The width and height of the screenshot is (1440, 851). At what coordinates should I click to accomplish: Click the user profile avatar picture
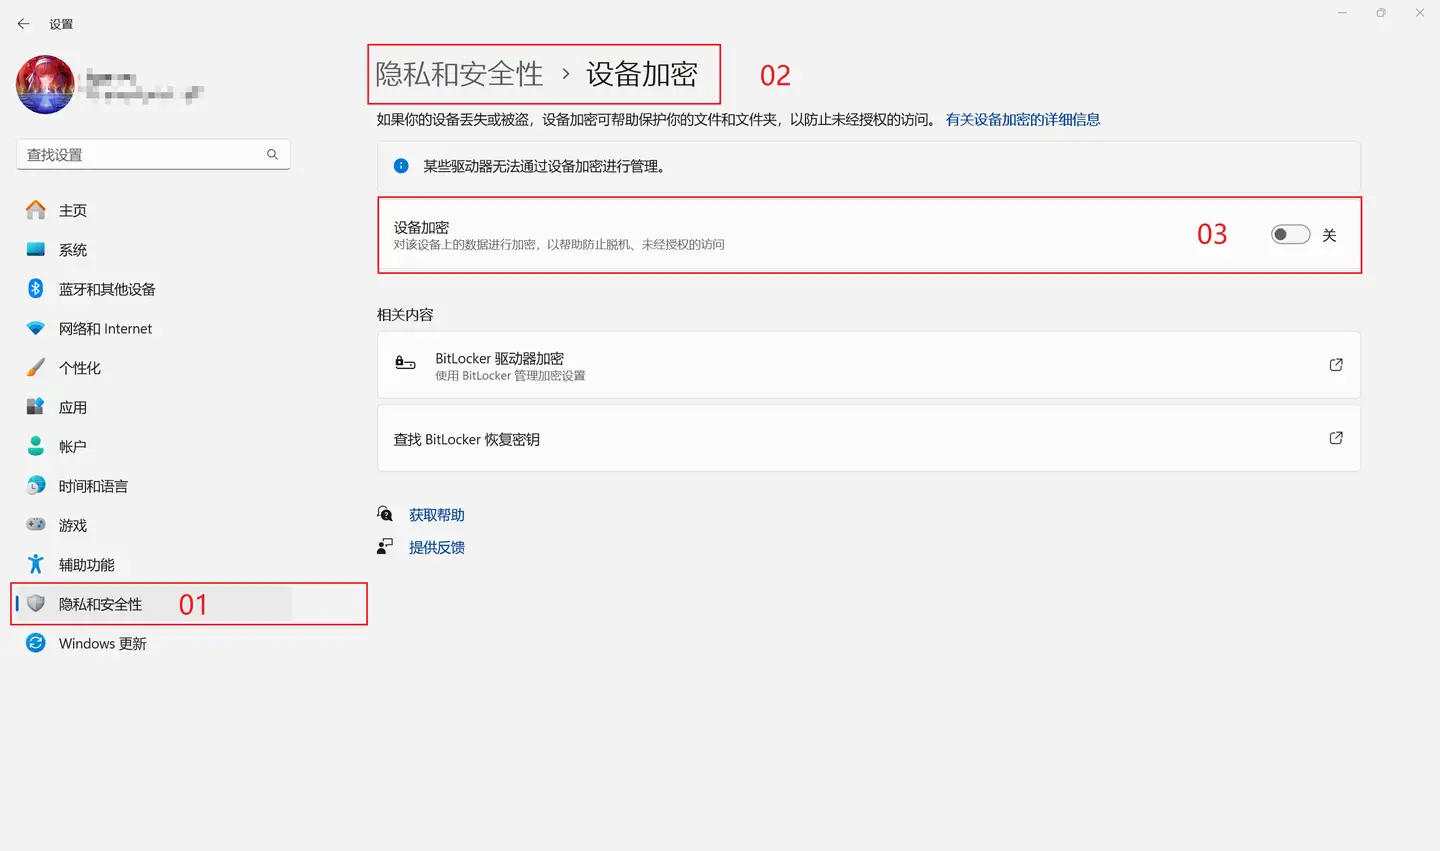click(x=45, y=85)
